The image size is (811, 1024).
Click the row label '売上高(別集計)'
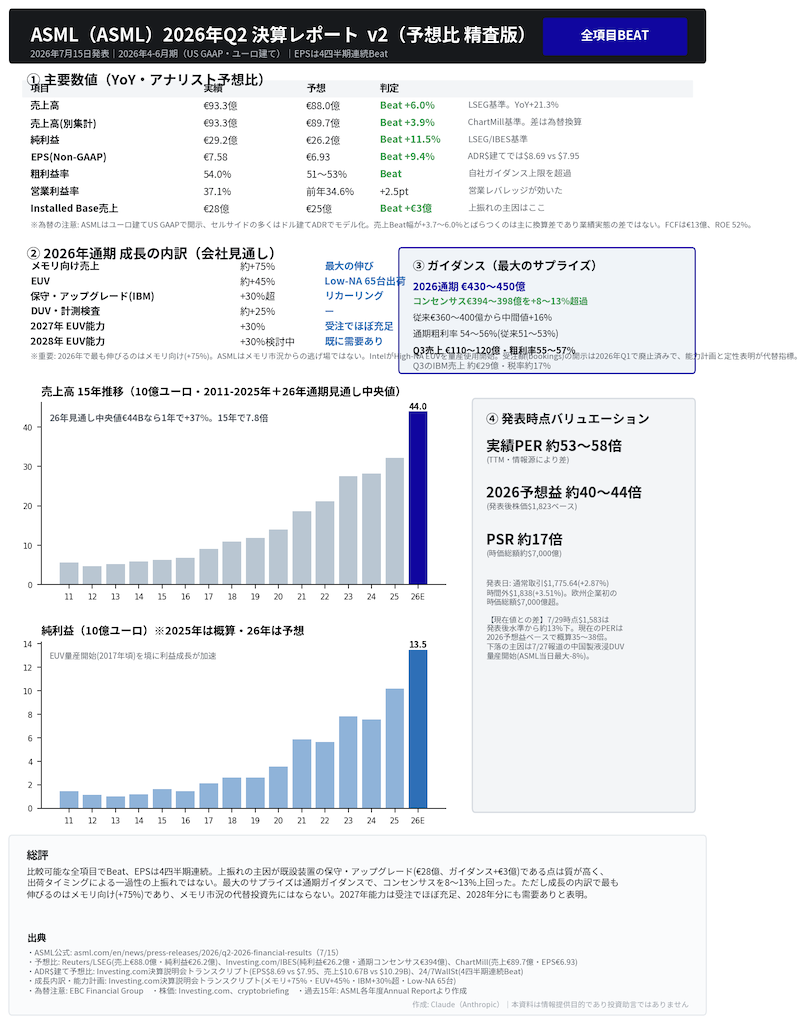pos(63,123)
